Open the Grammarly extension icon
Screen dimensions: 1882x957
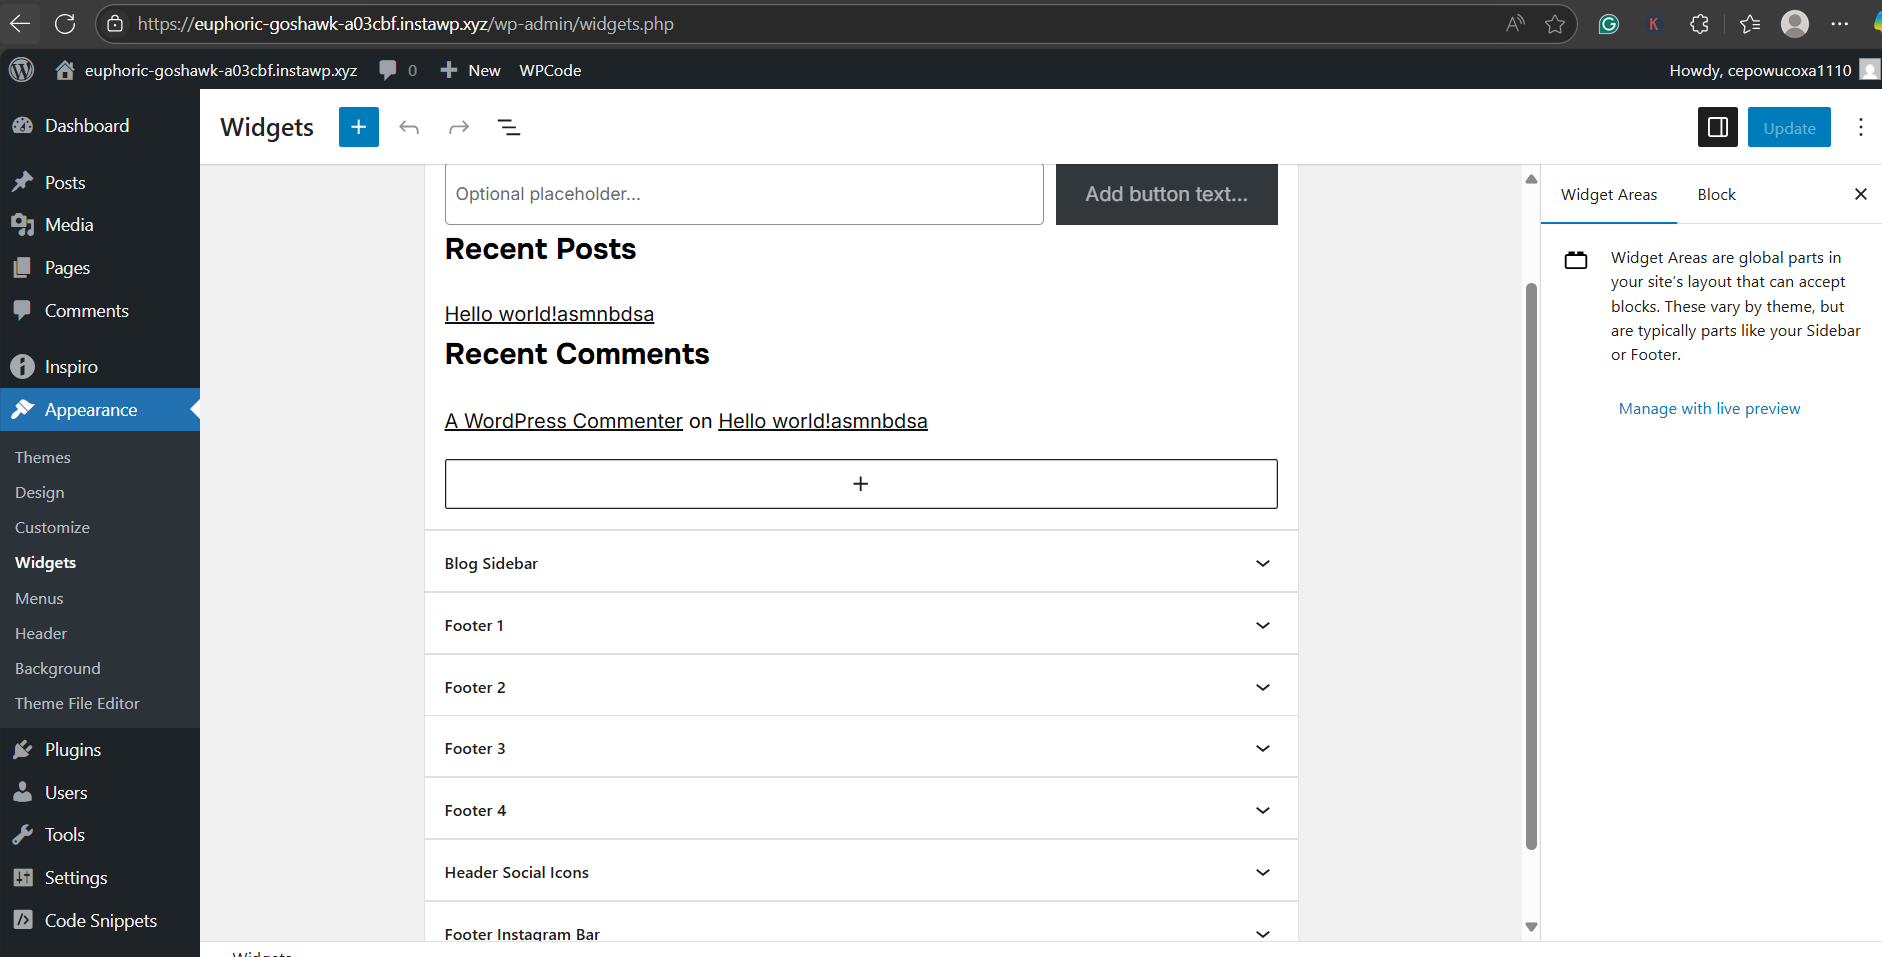[1608, 24]
